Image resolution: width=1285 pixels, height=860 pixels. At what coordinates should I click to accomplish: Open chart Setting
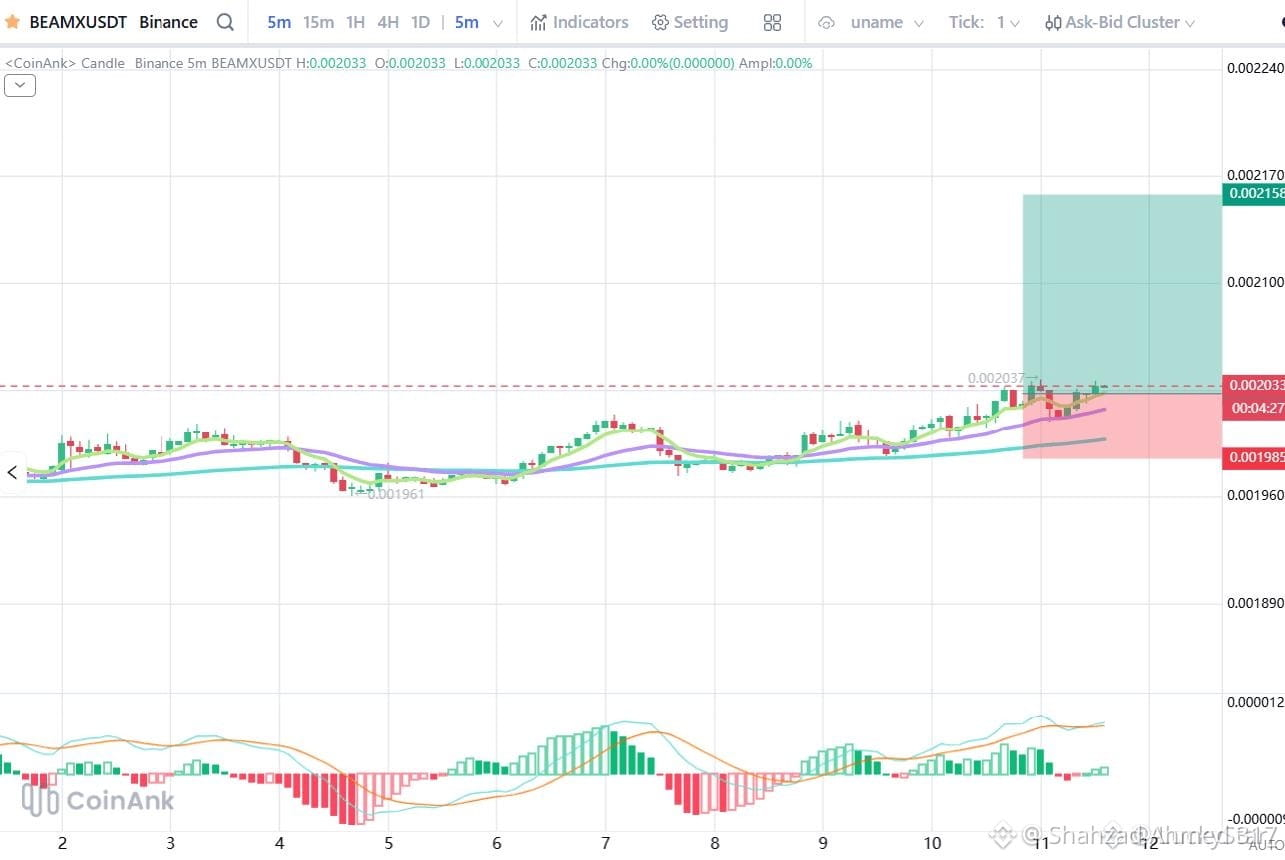tap(690, 22)
